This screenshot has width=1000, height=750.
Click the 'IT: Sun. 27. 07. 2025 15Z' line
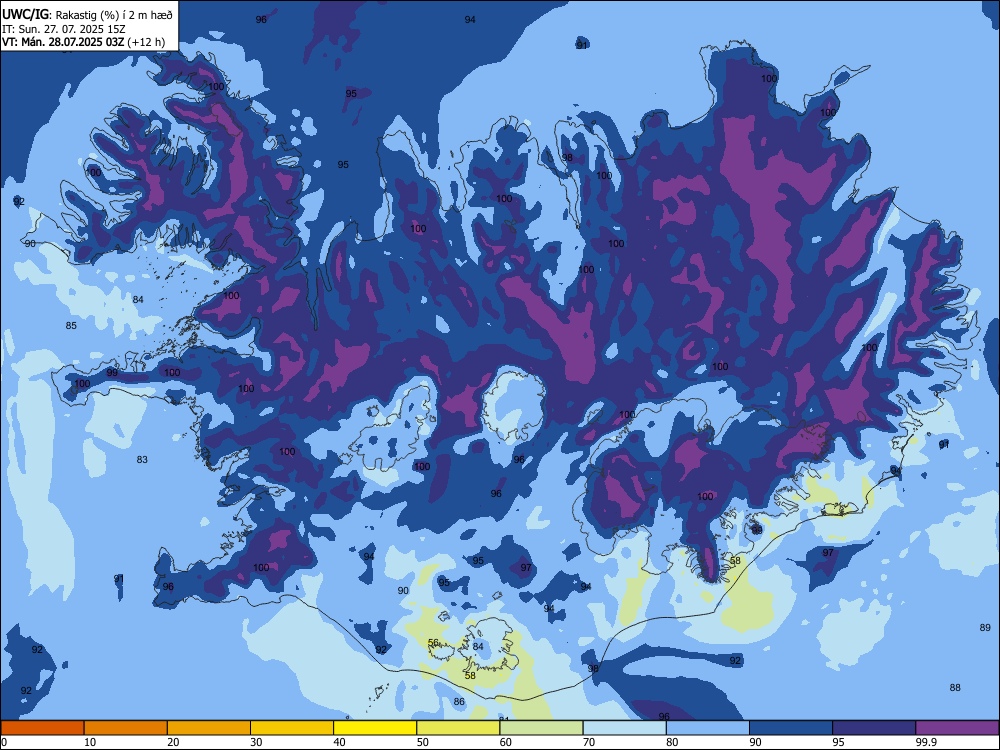tap(64, 29)
